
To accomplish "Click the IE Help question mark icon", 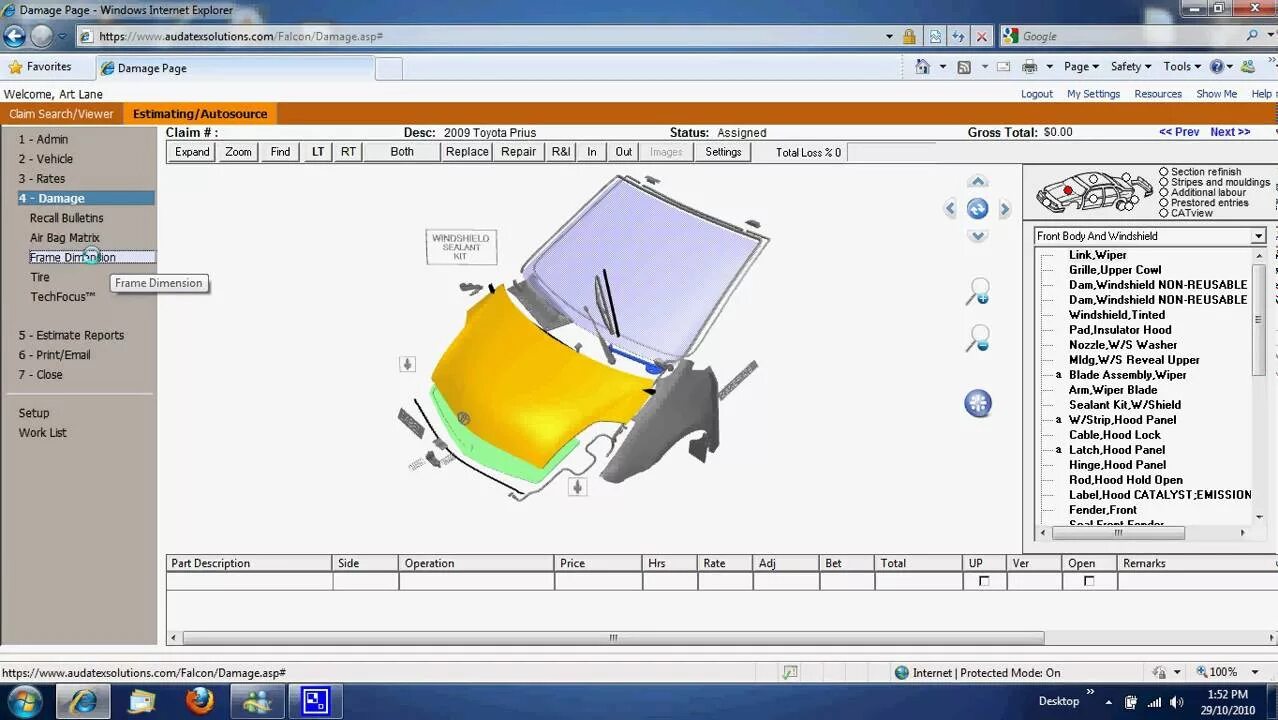I will click(1217, 67).
